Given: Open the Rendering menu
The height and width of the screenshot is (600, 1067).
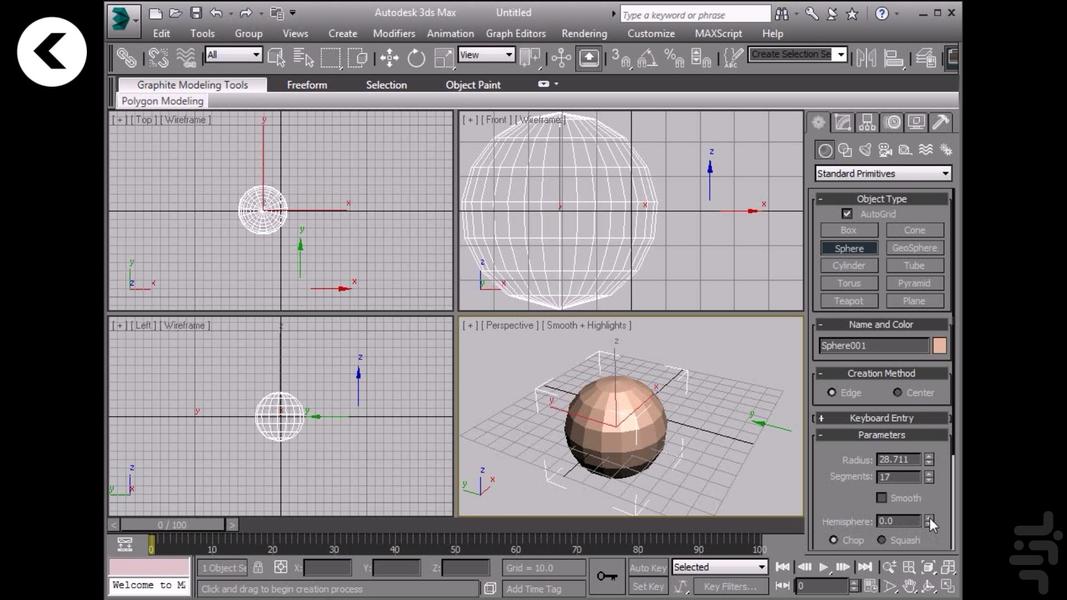Looking at the screenshot, I should pos(584,33).
